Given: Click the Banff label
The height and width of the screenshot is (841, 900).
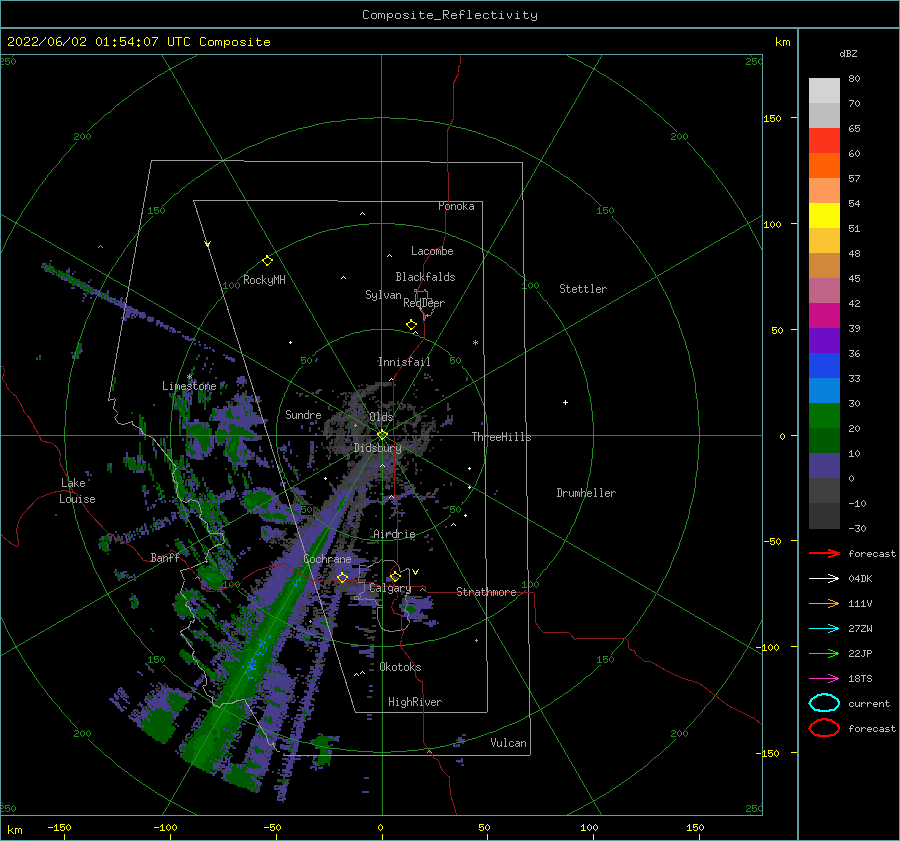Looking at the screenshot, I should pyautogui.click(x=165, y=558).
